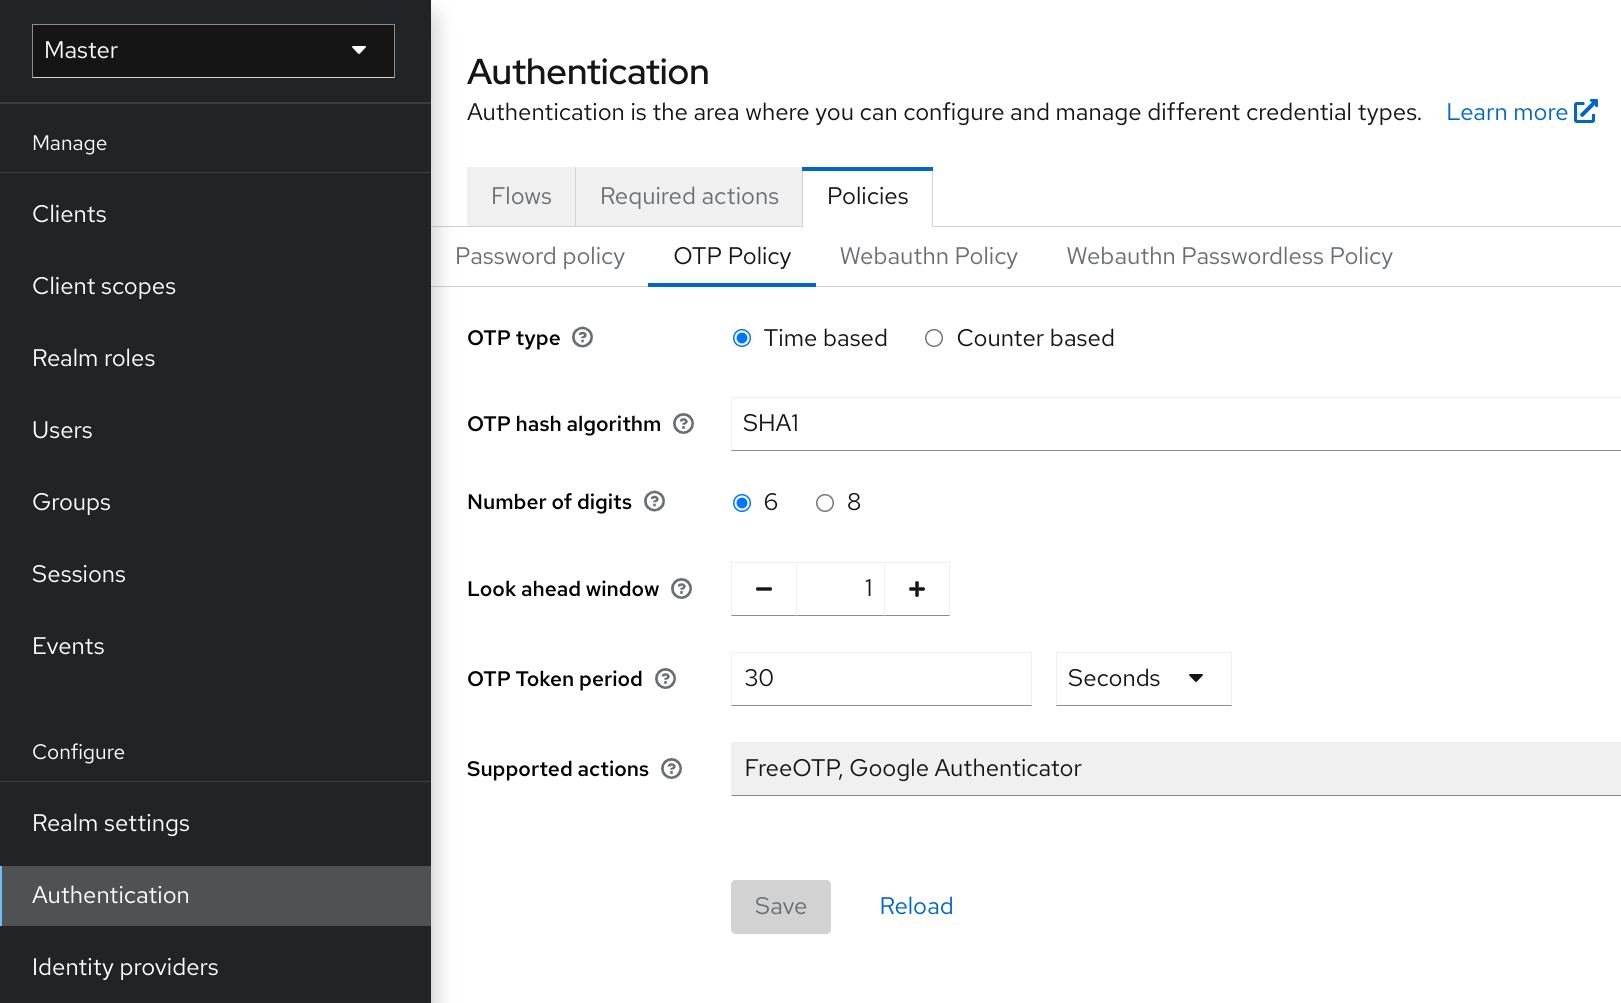Navigate to Realm roles
Screen dimensions: 1621x1003
(215, 358)
